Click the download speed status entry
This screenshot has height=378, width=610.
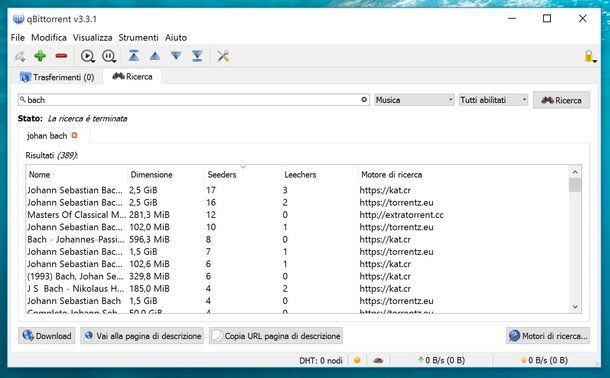[x=441, y=360]
